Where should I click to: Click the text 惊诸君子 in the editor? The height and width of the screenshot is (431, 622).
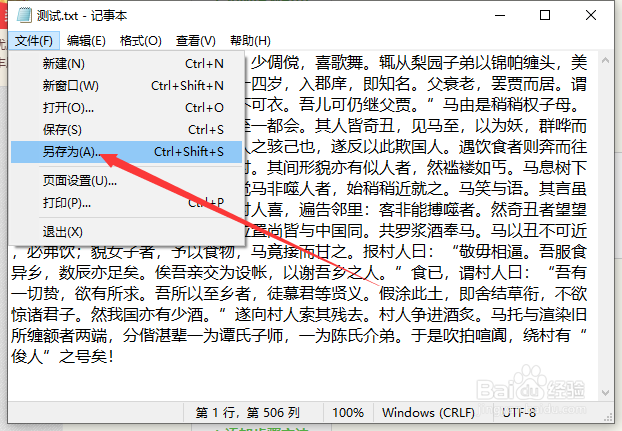click(43, 315)
